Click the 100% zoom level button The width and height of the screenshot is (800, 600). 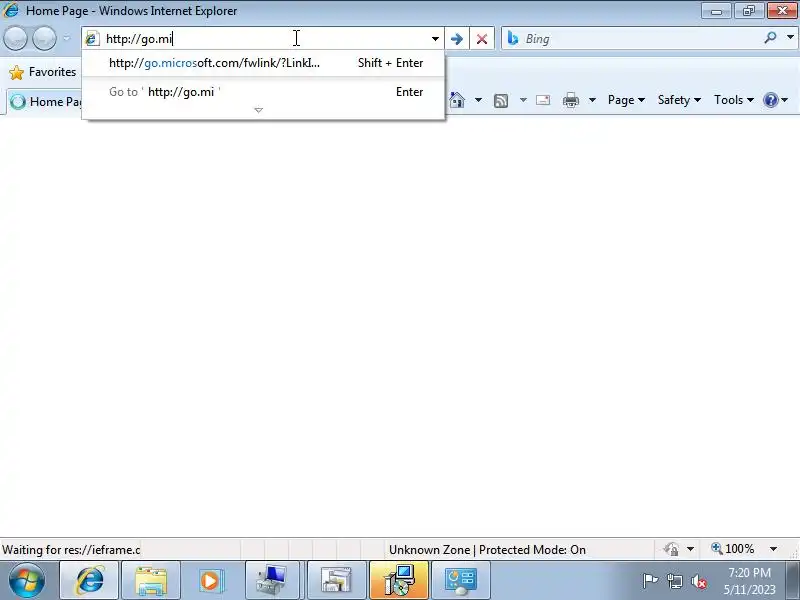point(733,549)
